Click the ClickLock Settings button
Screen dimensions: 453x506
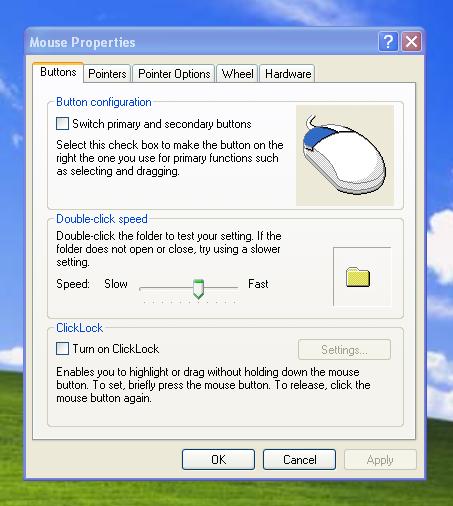(344, 350)
